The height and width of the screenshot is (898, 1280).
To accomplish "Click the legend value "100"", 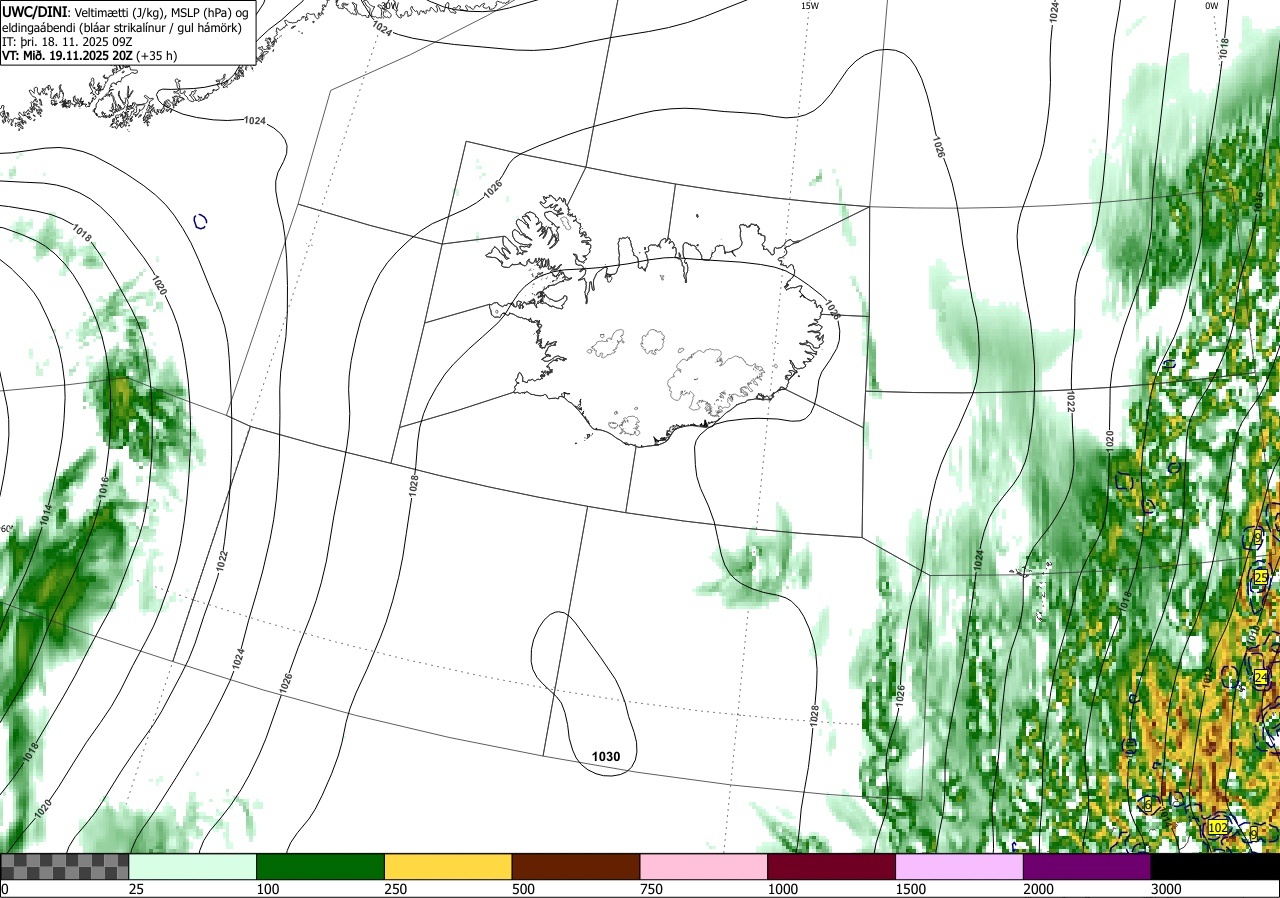I will pos(268,889).
